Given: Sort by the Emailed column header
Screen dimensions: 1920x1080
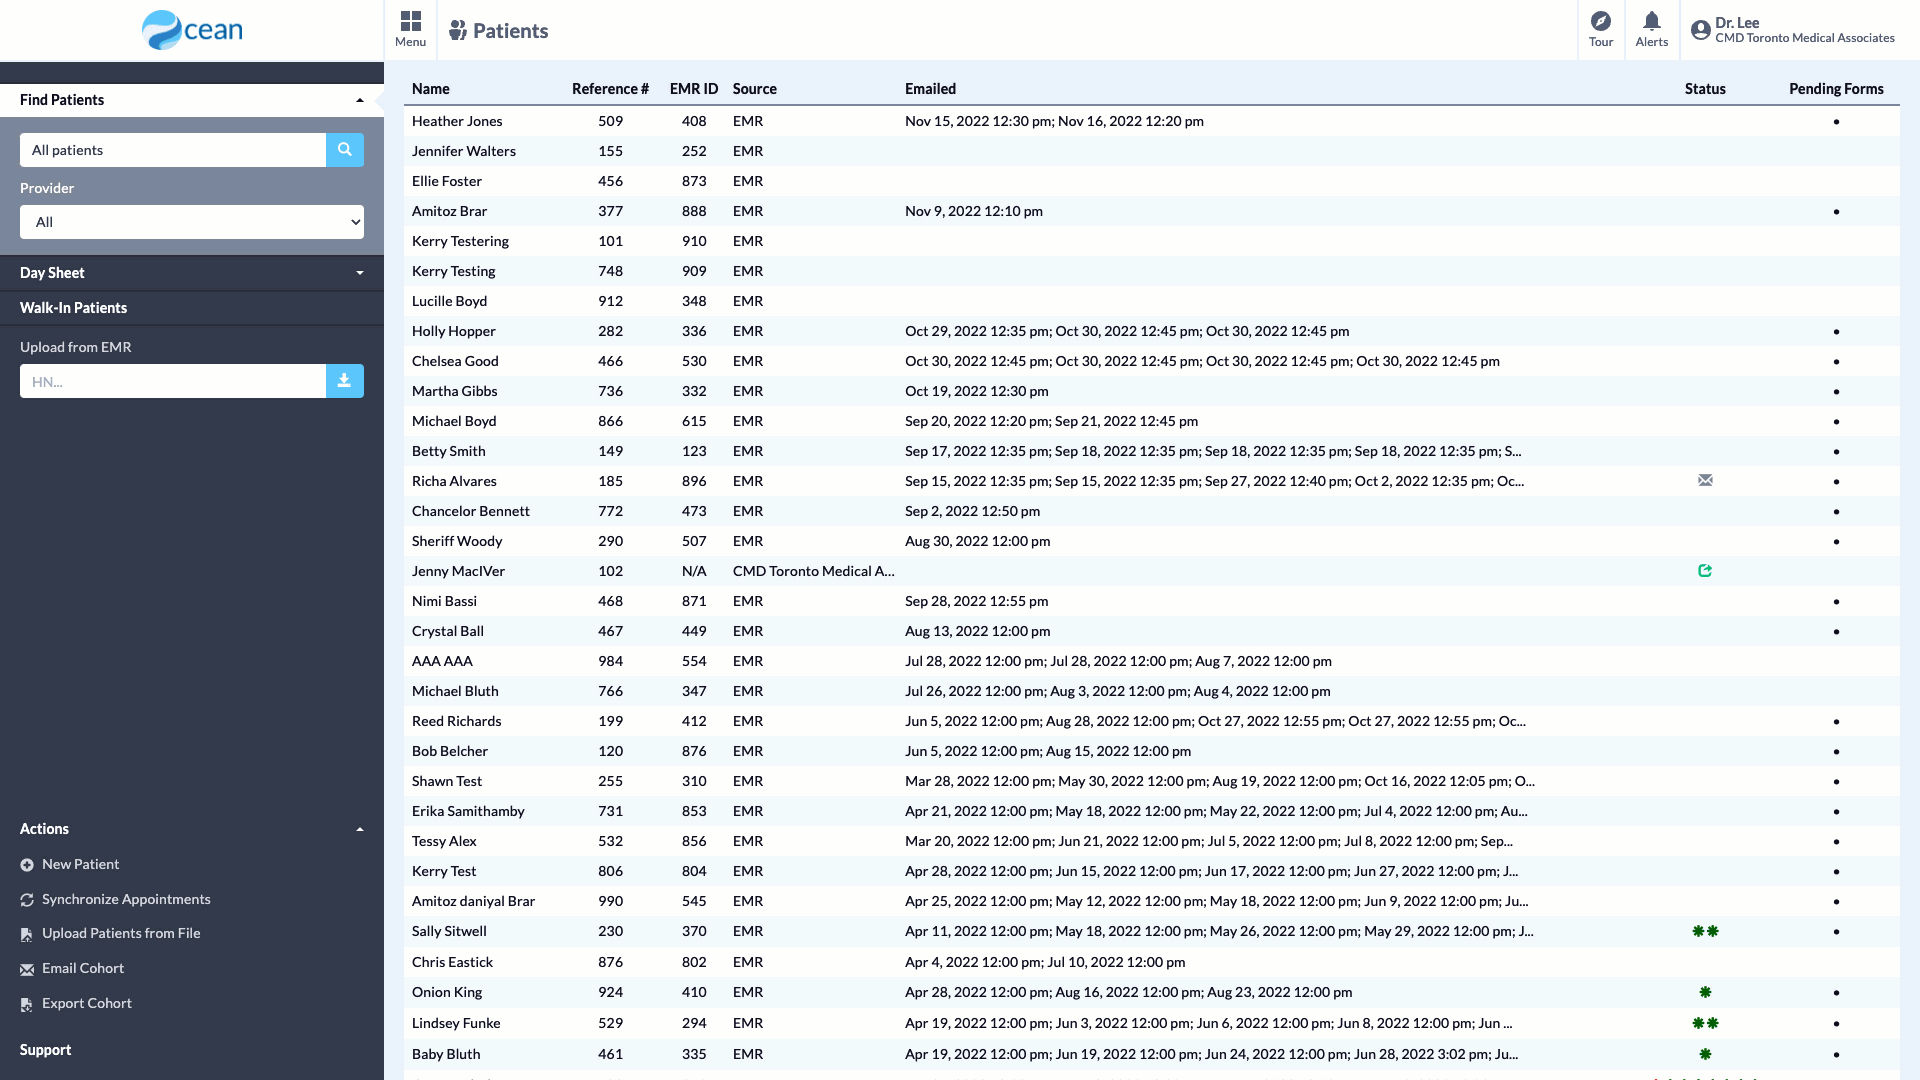Looking at the screenshot, I should coord(931,89).
